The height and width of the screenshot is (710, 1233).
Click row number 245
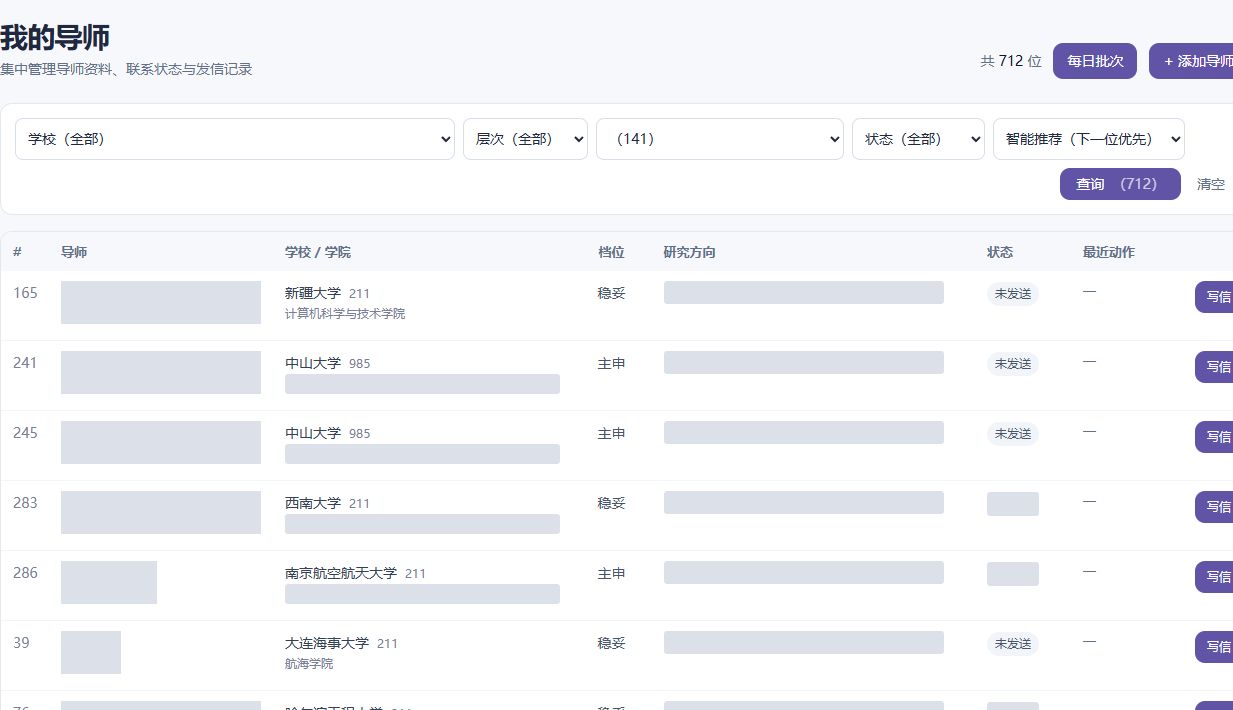pyautogui.click(x=25, y=433)
